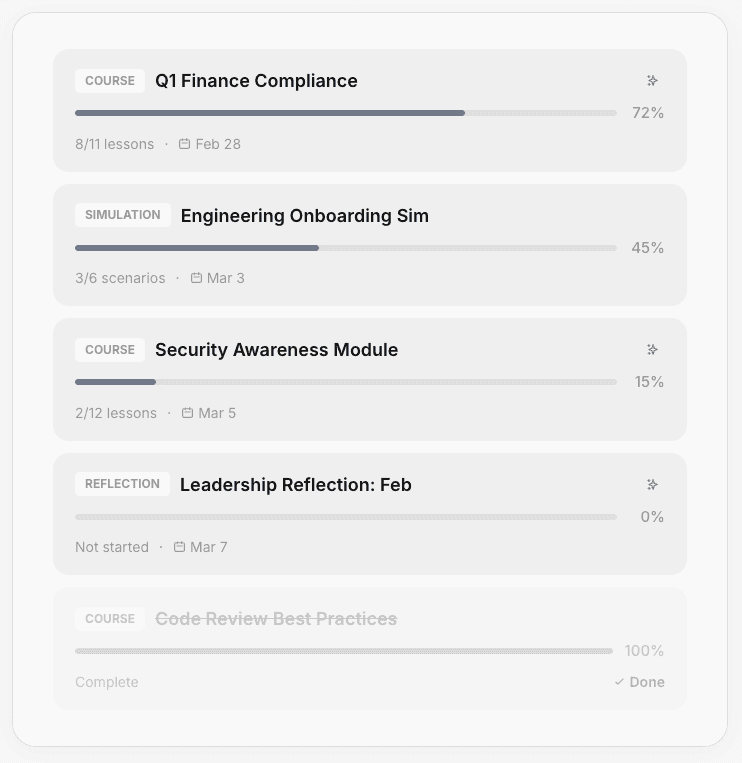The width and height of the screenshot is (742, 763).
Task: Open the Q1 Finance Compliance course title
Action: point(256,81)
